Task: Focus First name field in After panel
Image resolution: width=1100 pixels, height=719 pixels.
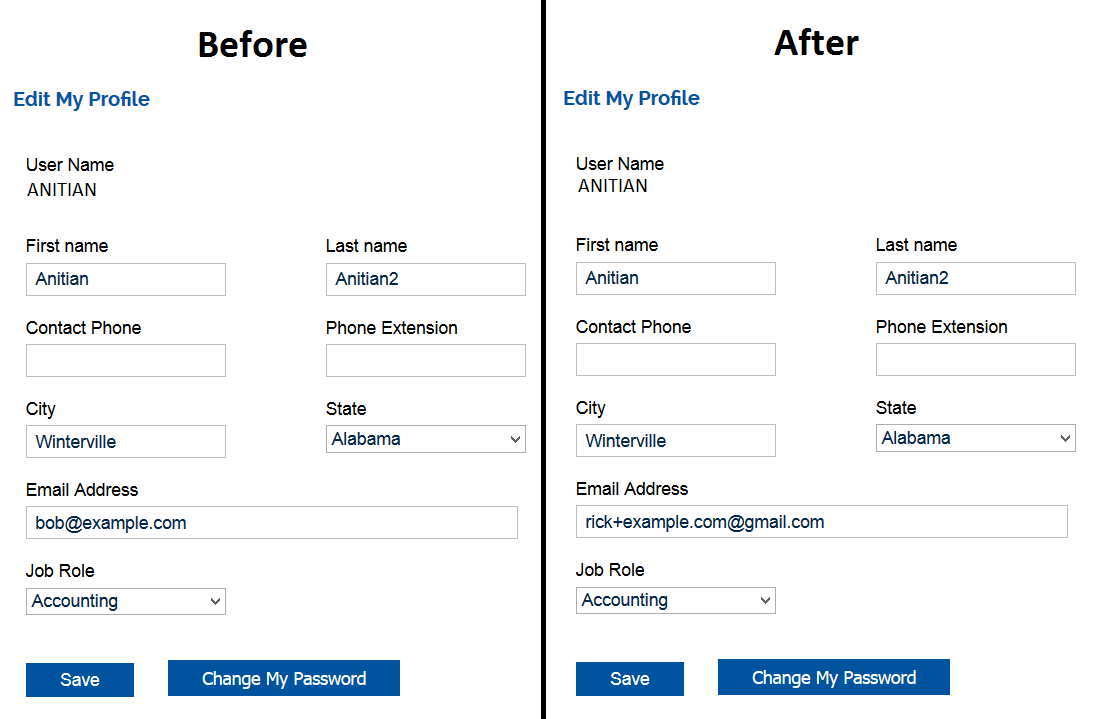Action: (675, 278)
